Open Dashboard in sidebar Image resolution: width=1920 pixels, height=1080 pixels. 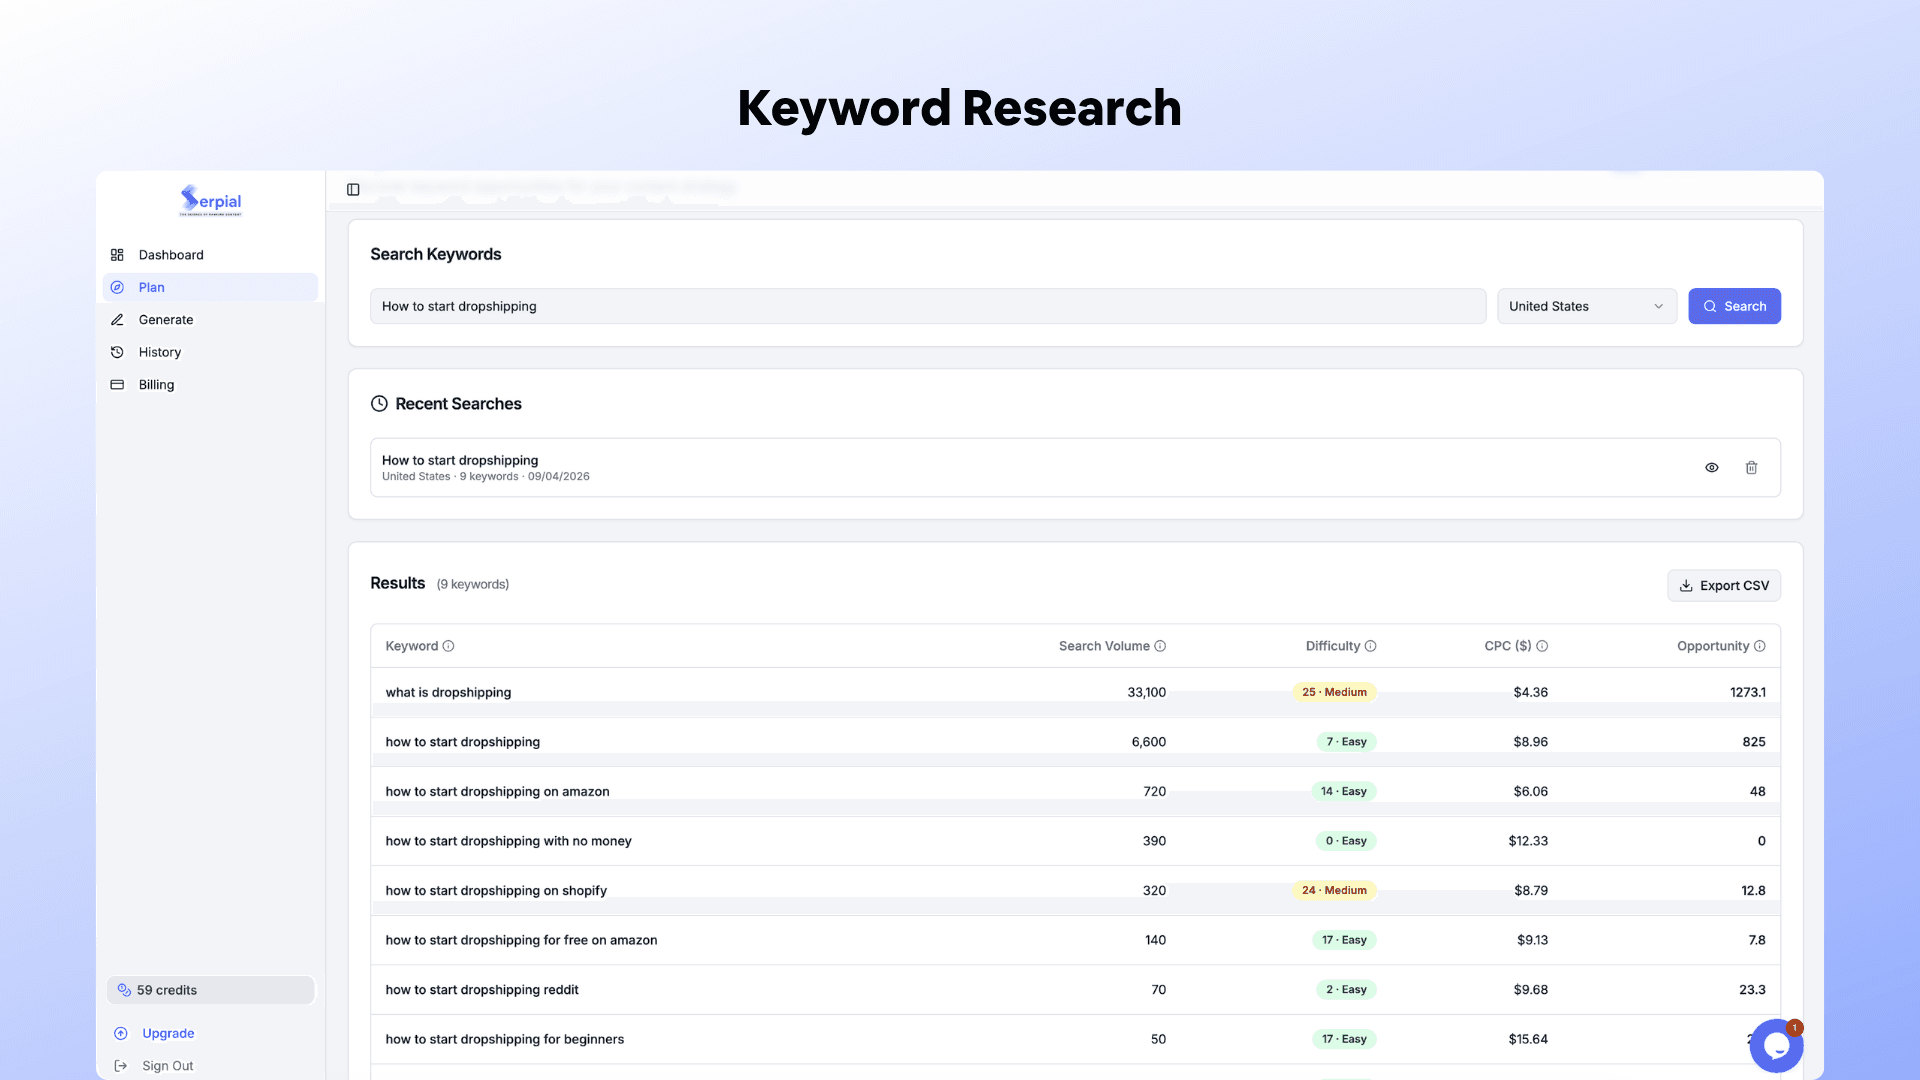pos(210,255)
